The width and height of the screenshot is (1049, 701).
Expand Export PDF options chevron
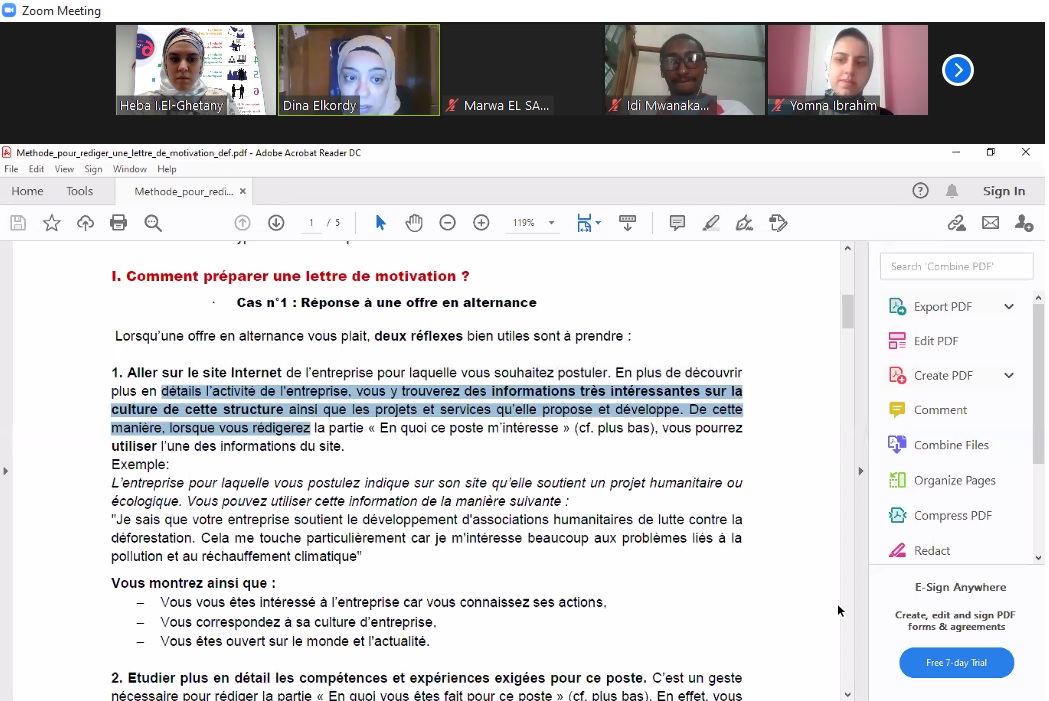point(1008,307)
